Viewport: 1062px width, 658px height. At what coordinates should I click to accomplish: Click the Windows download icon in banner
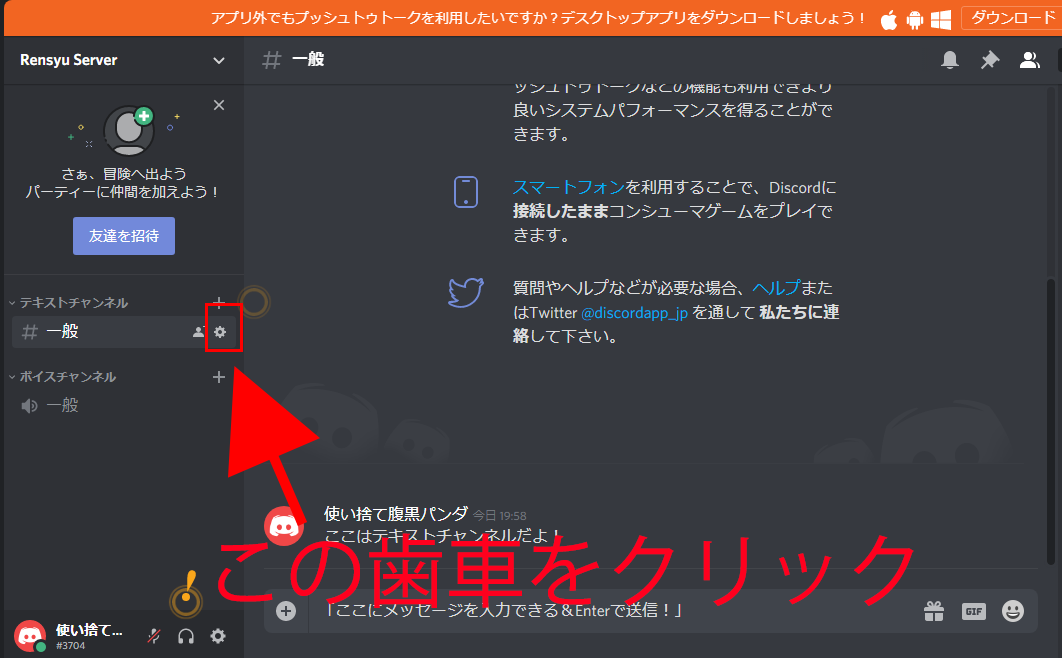pos(941,20)
